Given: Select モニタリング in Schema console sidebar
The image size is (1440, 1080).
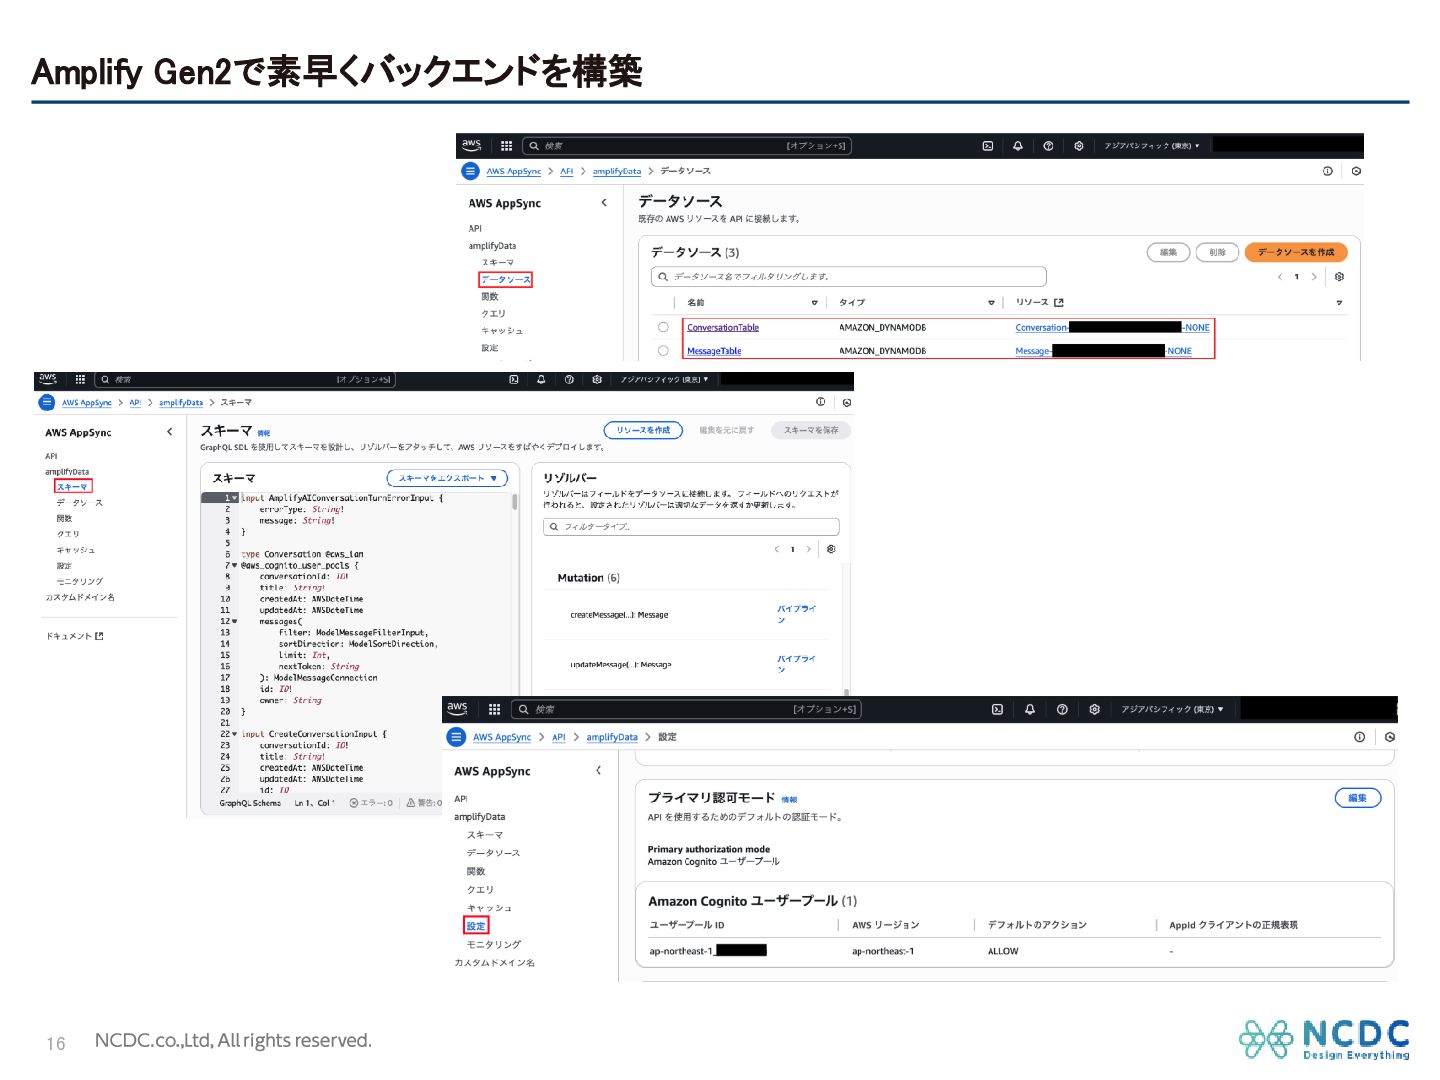Looking at the screenshot, I should [80, 581].
